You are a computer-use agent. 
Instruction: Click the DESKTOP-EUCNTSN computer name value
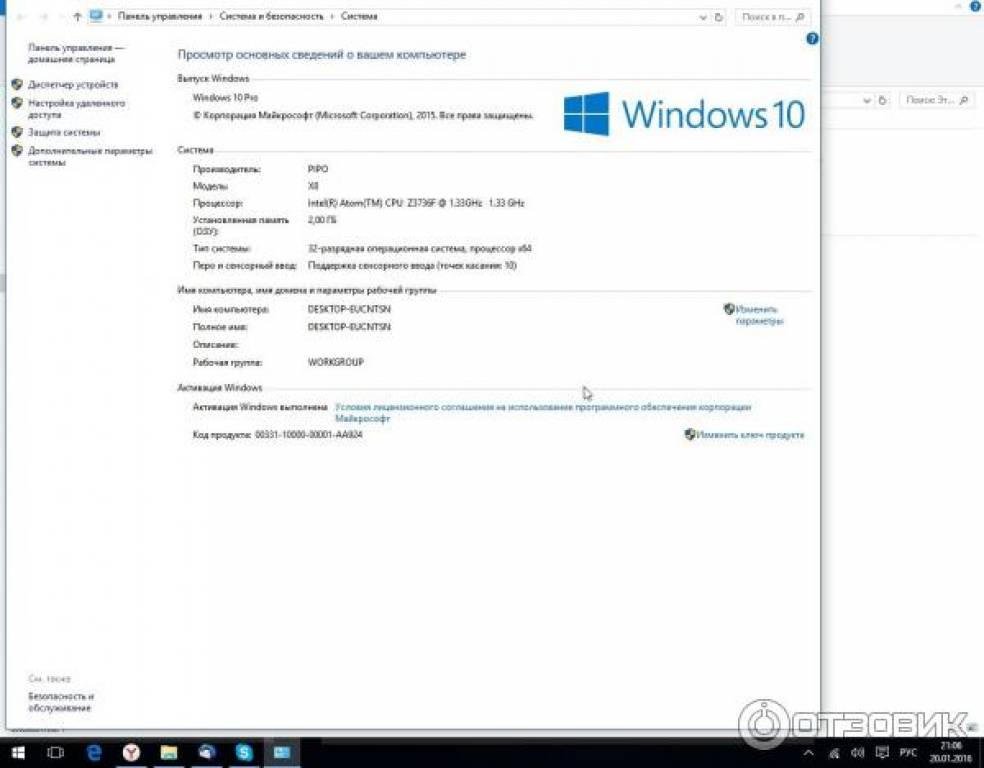click(x=349, y=309)
